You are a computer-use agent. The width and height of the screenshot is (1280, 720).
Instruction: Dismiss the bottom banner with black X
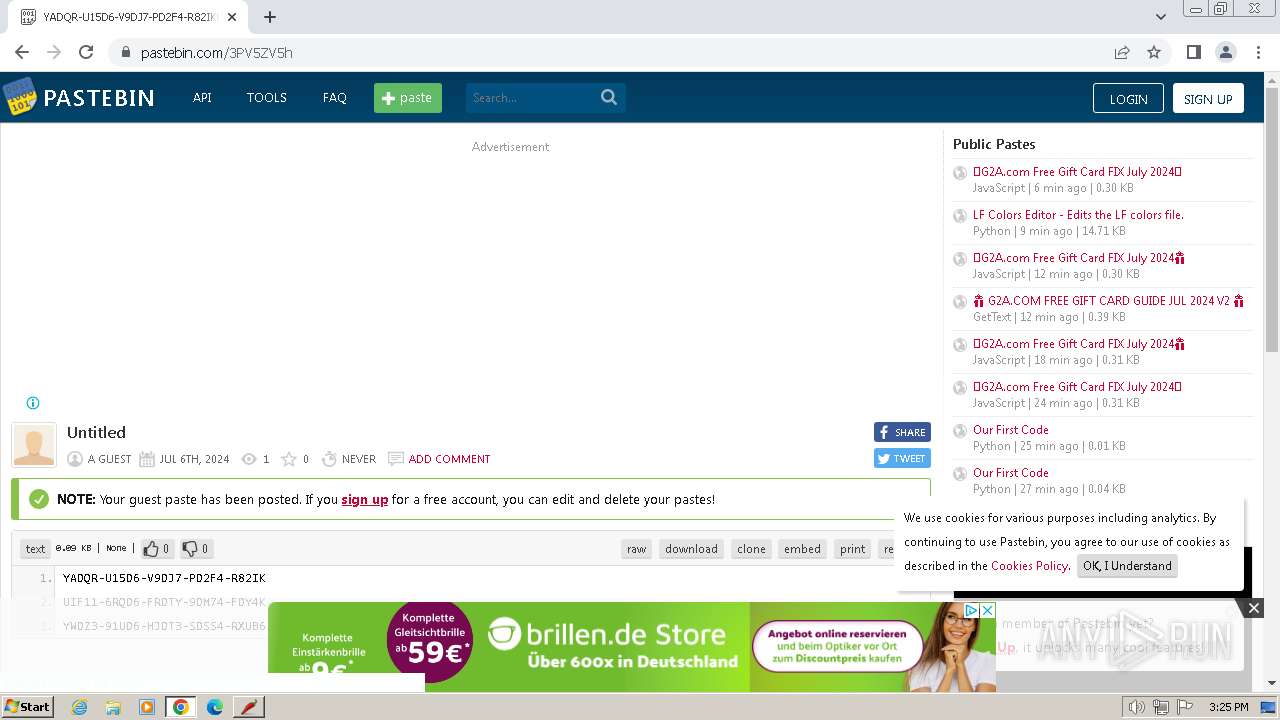(x=1253, y=607)
